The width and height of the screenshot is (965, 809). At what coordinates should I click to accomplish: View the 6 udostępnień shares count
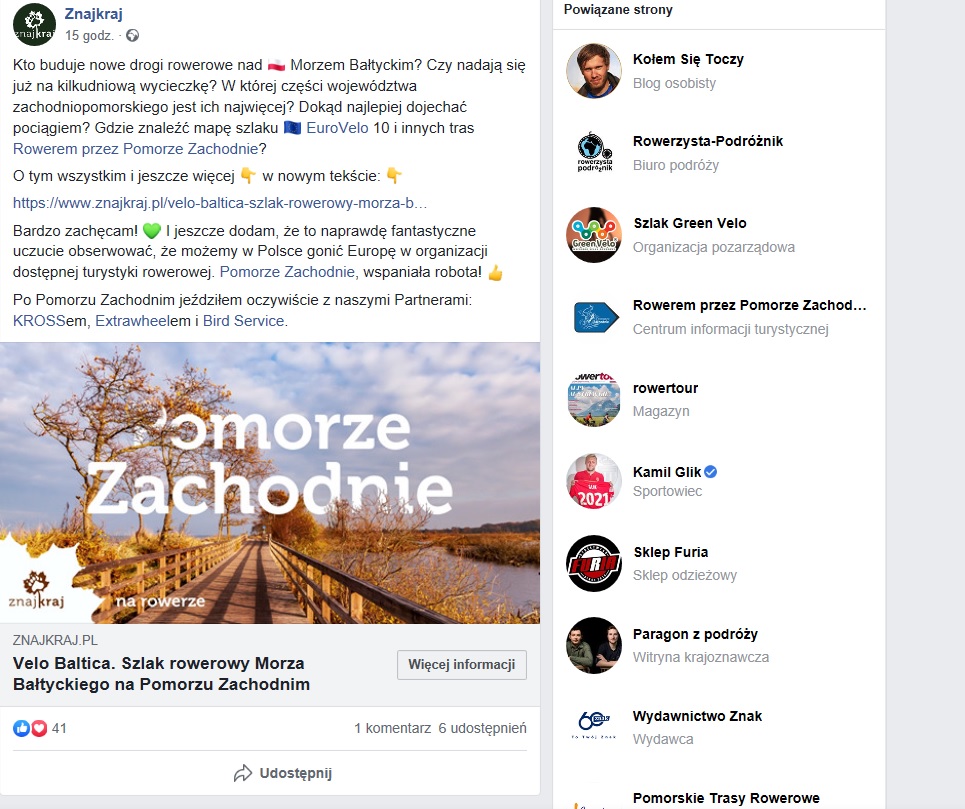click(482, 728)
